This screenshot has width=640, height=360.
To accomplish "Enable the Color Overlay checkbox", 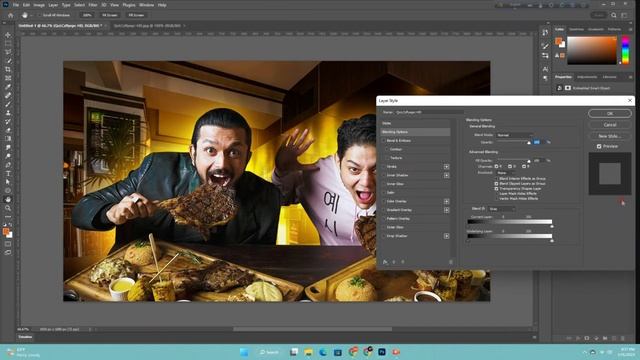I will pyautogui.click(x=384, y=201).
